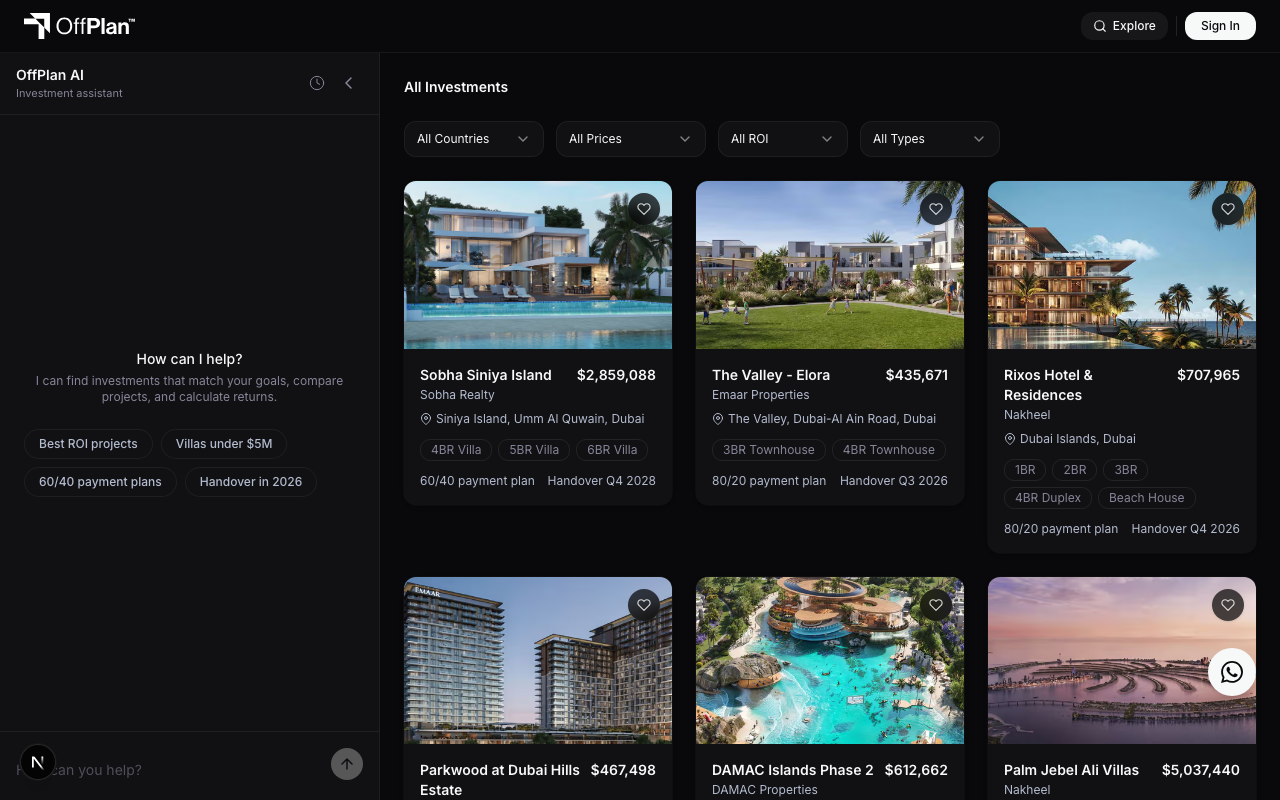
Task: Send message with the arrow button
Action: point(347,764)
